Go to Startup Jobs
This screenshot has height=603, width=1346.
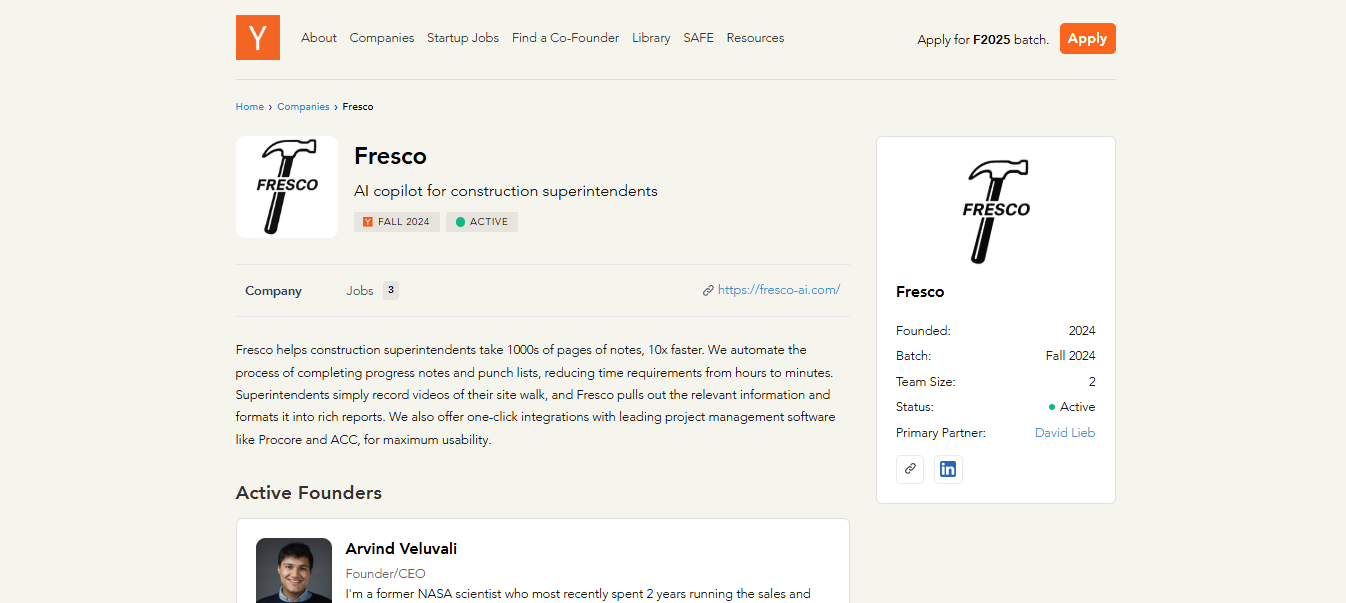463,38
